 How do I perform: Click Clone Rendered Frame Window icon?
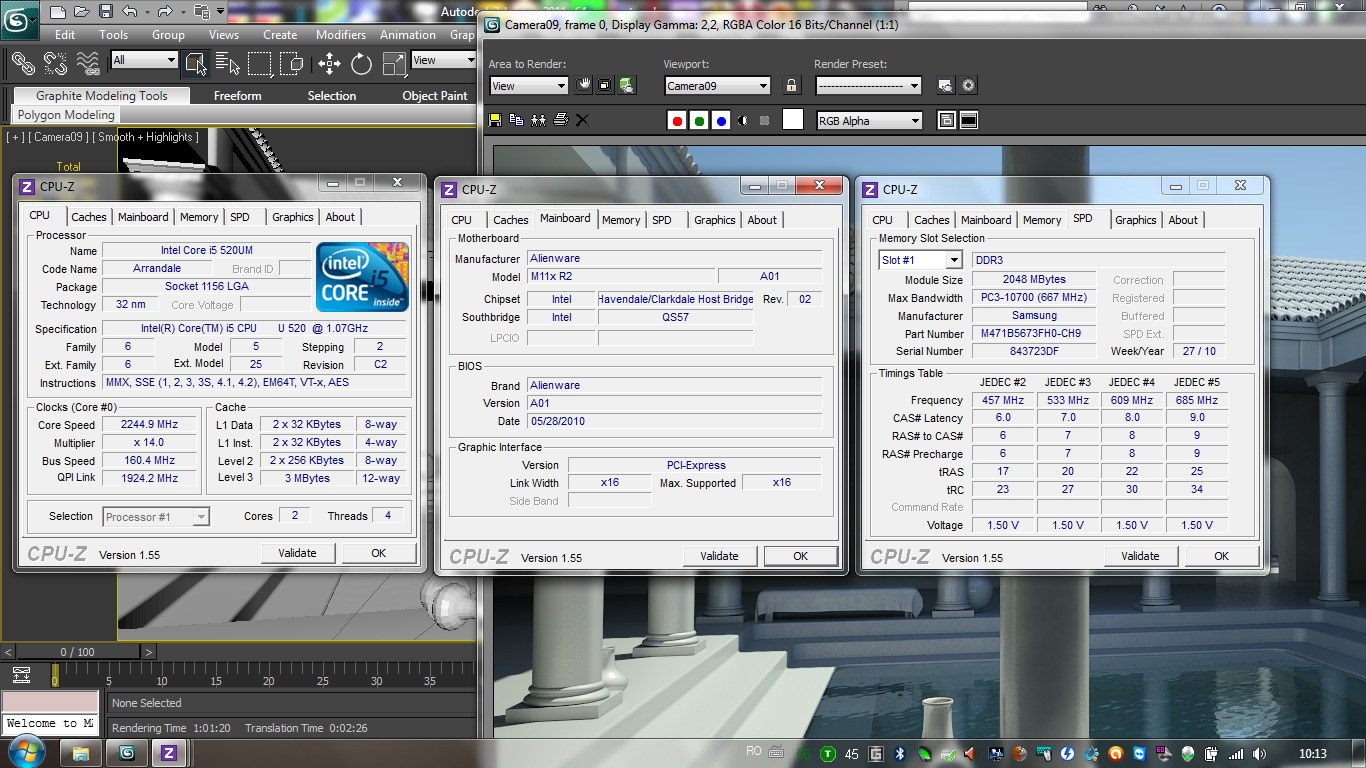[x=538, y=120]
